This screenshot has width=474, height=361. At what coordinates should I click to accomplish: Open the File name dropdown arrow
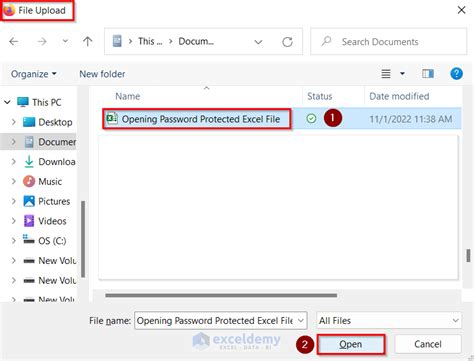pyautogui.click(x=301, y=321)
